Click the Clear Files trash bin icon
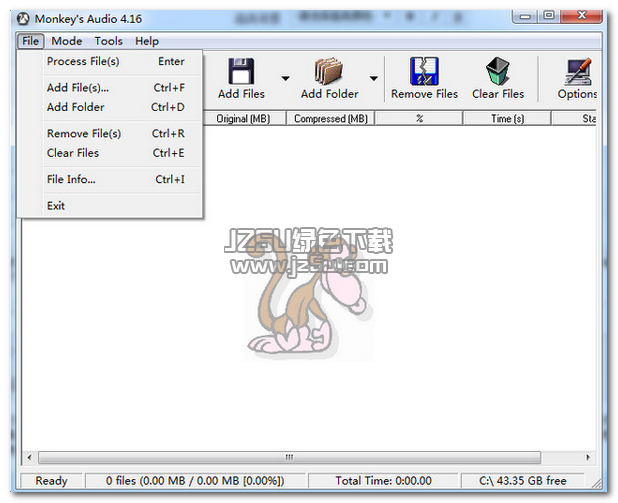The height and width of the screenshot is (503, 618). pos(498,71)
